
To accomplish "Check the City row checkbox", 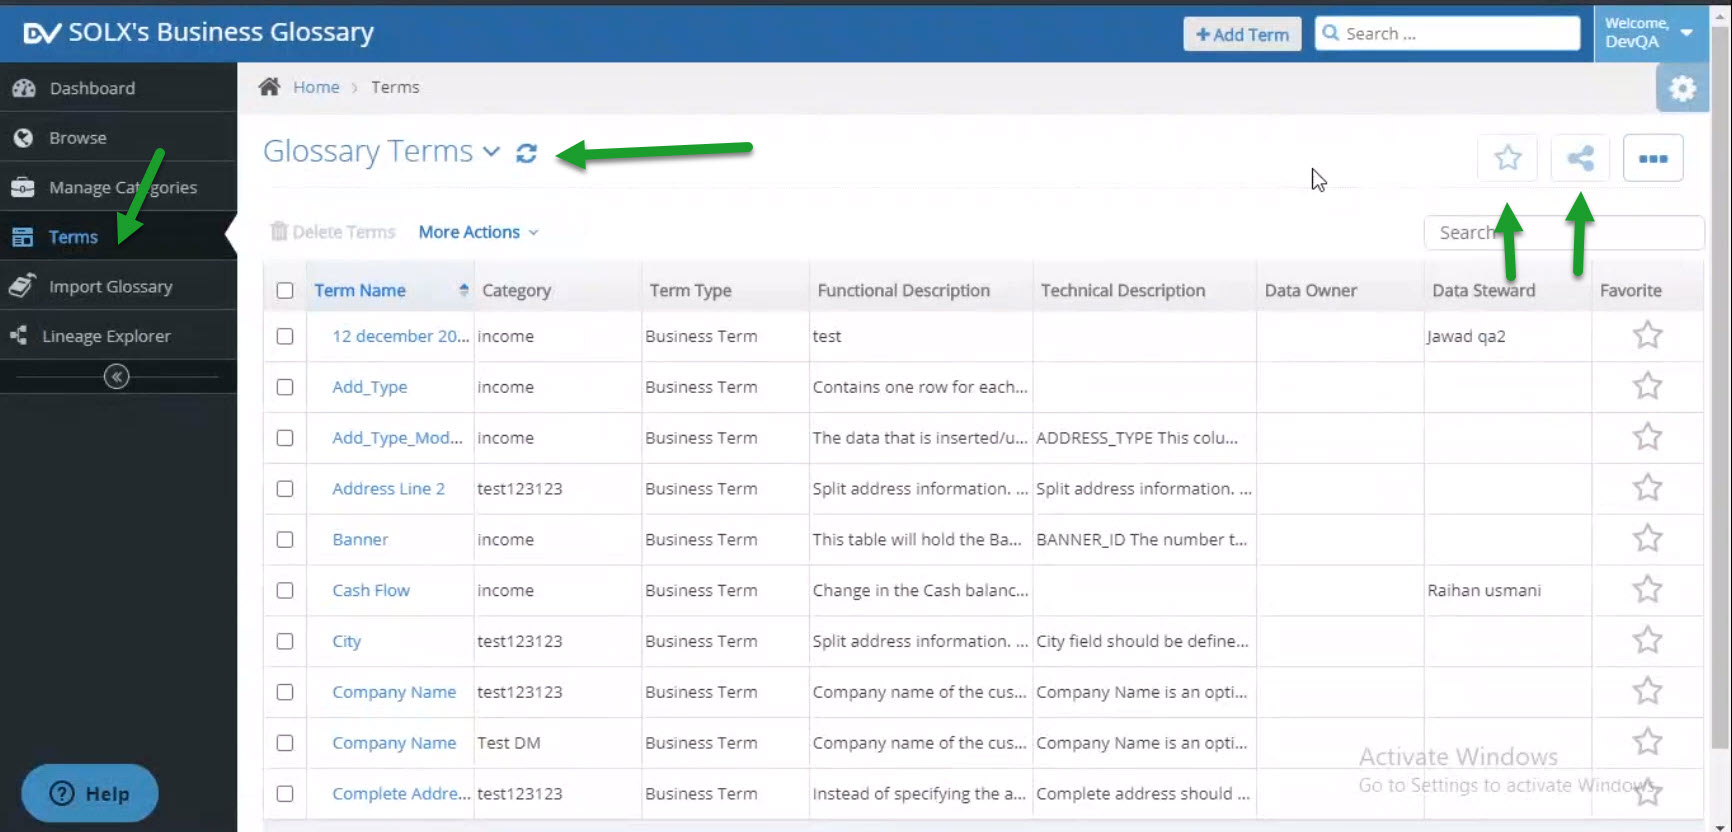I will (285, 641).
